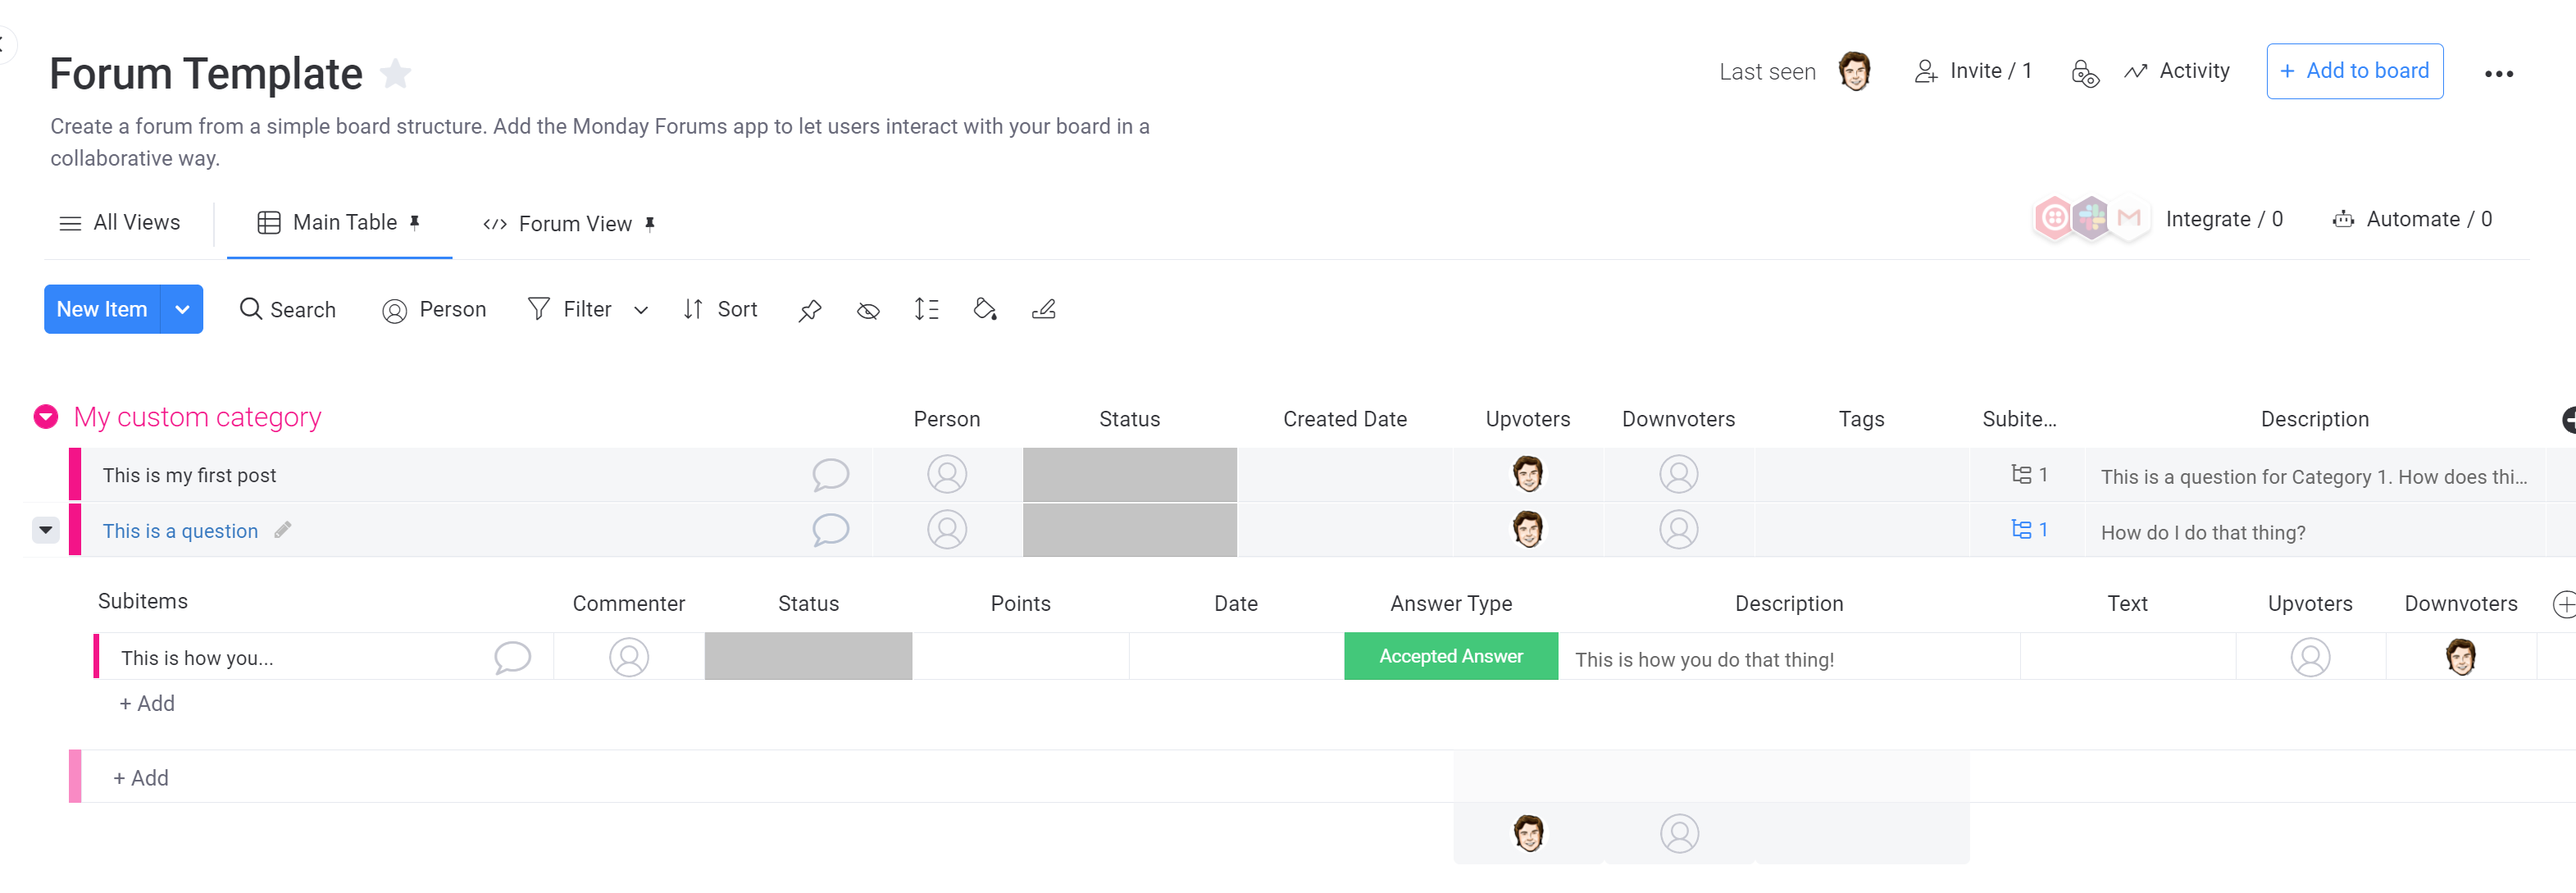Collapse subitems of 'This is a question'
The width and height of the screenshot is (2576, 893).
click(46, 530)
